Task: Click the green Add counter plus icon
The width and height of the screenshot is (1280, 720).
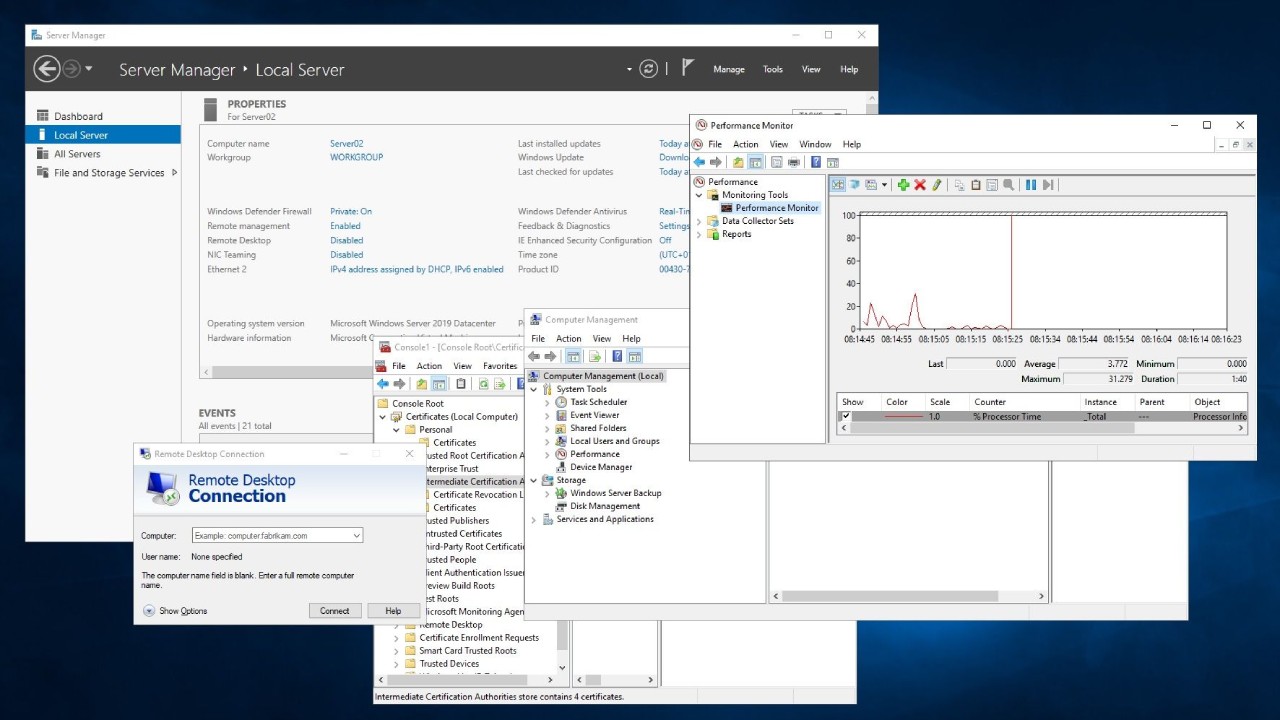Action: (903, 185)
